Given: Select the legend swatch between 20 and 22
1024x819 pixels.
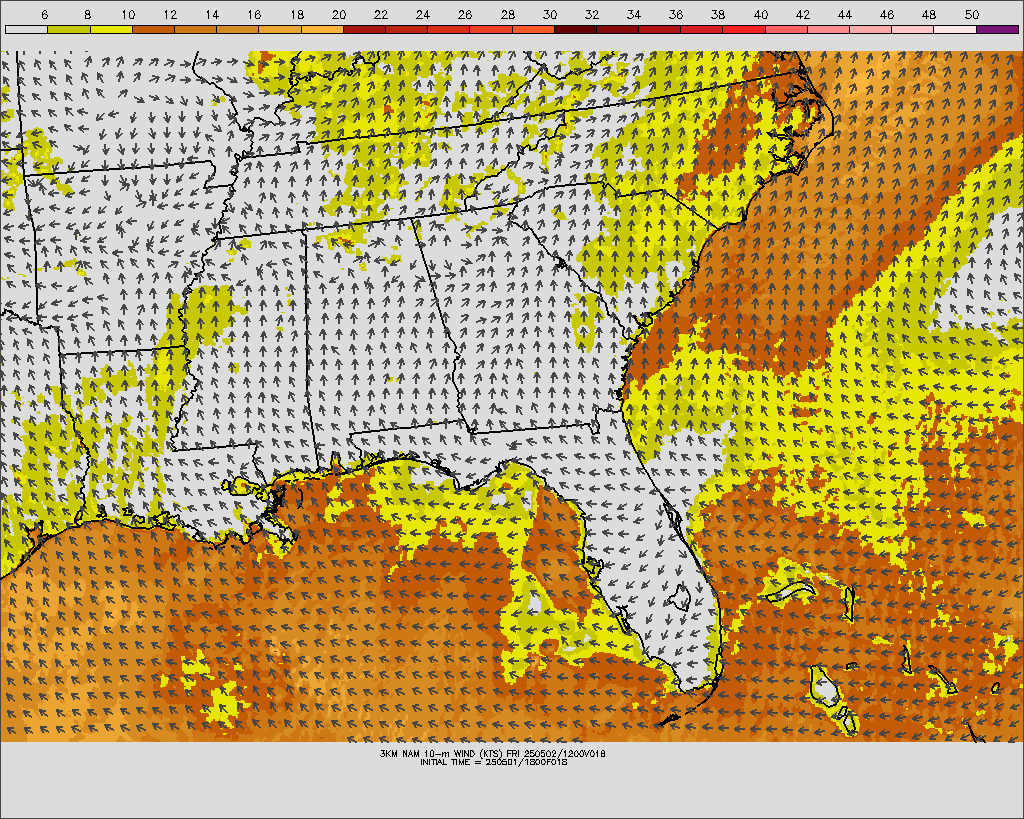Looking at the screenshot, I should pos(364,29).
